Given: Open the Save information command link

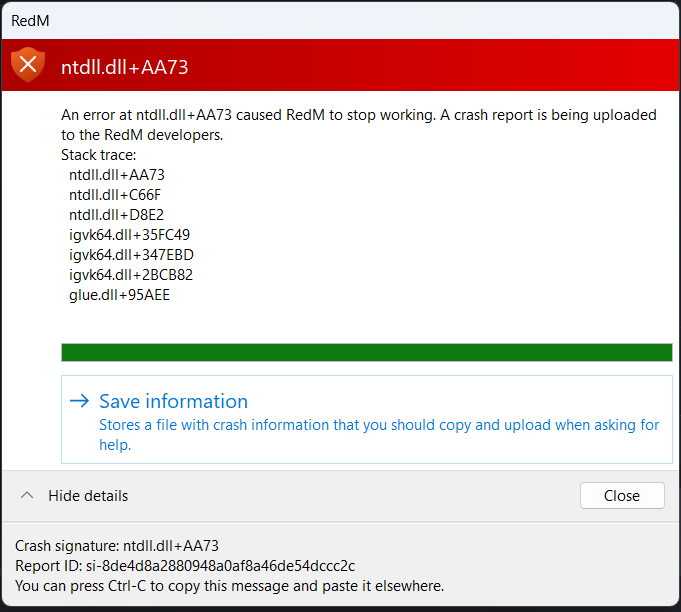Looking at the screenshot, I should click(173, 402).
